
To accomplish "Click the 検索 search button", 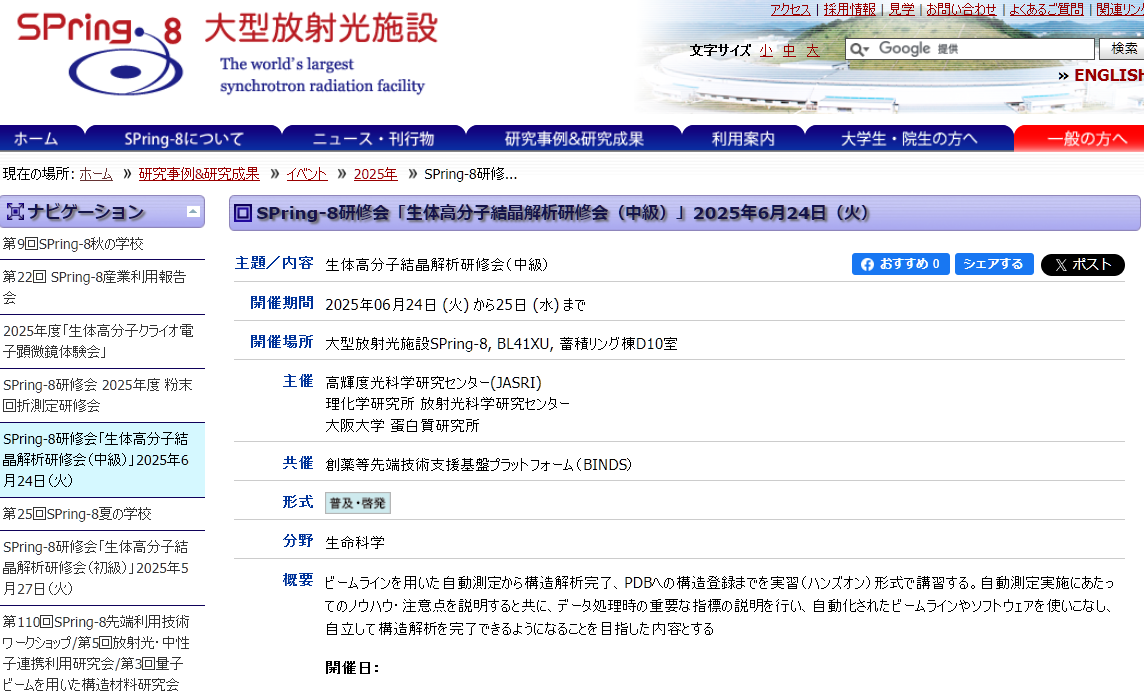I will (x=1124, y=48).
